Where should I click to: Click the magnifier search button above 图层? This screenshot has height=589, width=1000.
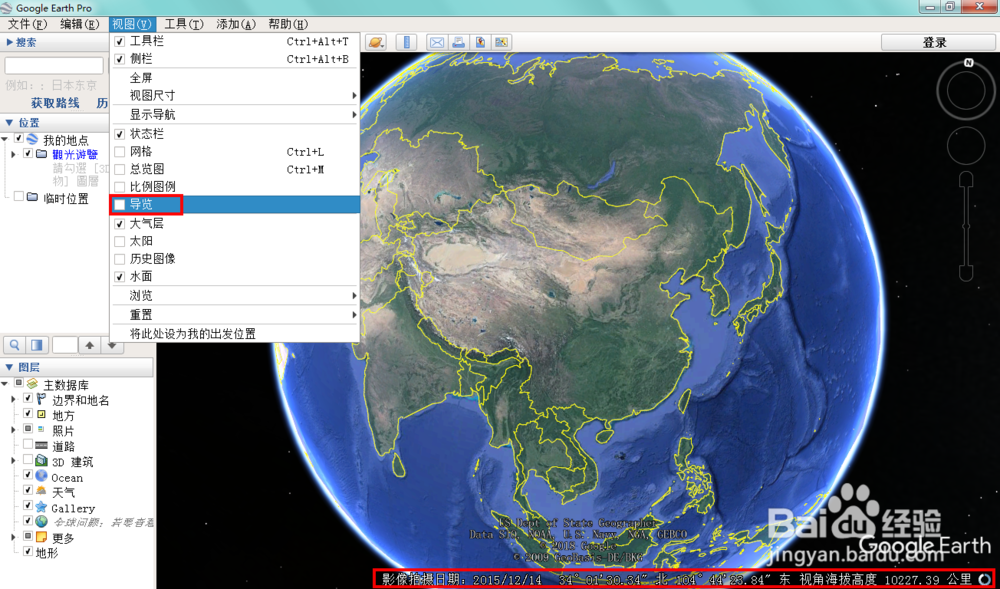pyautogui.click(x=14, y=345)
